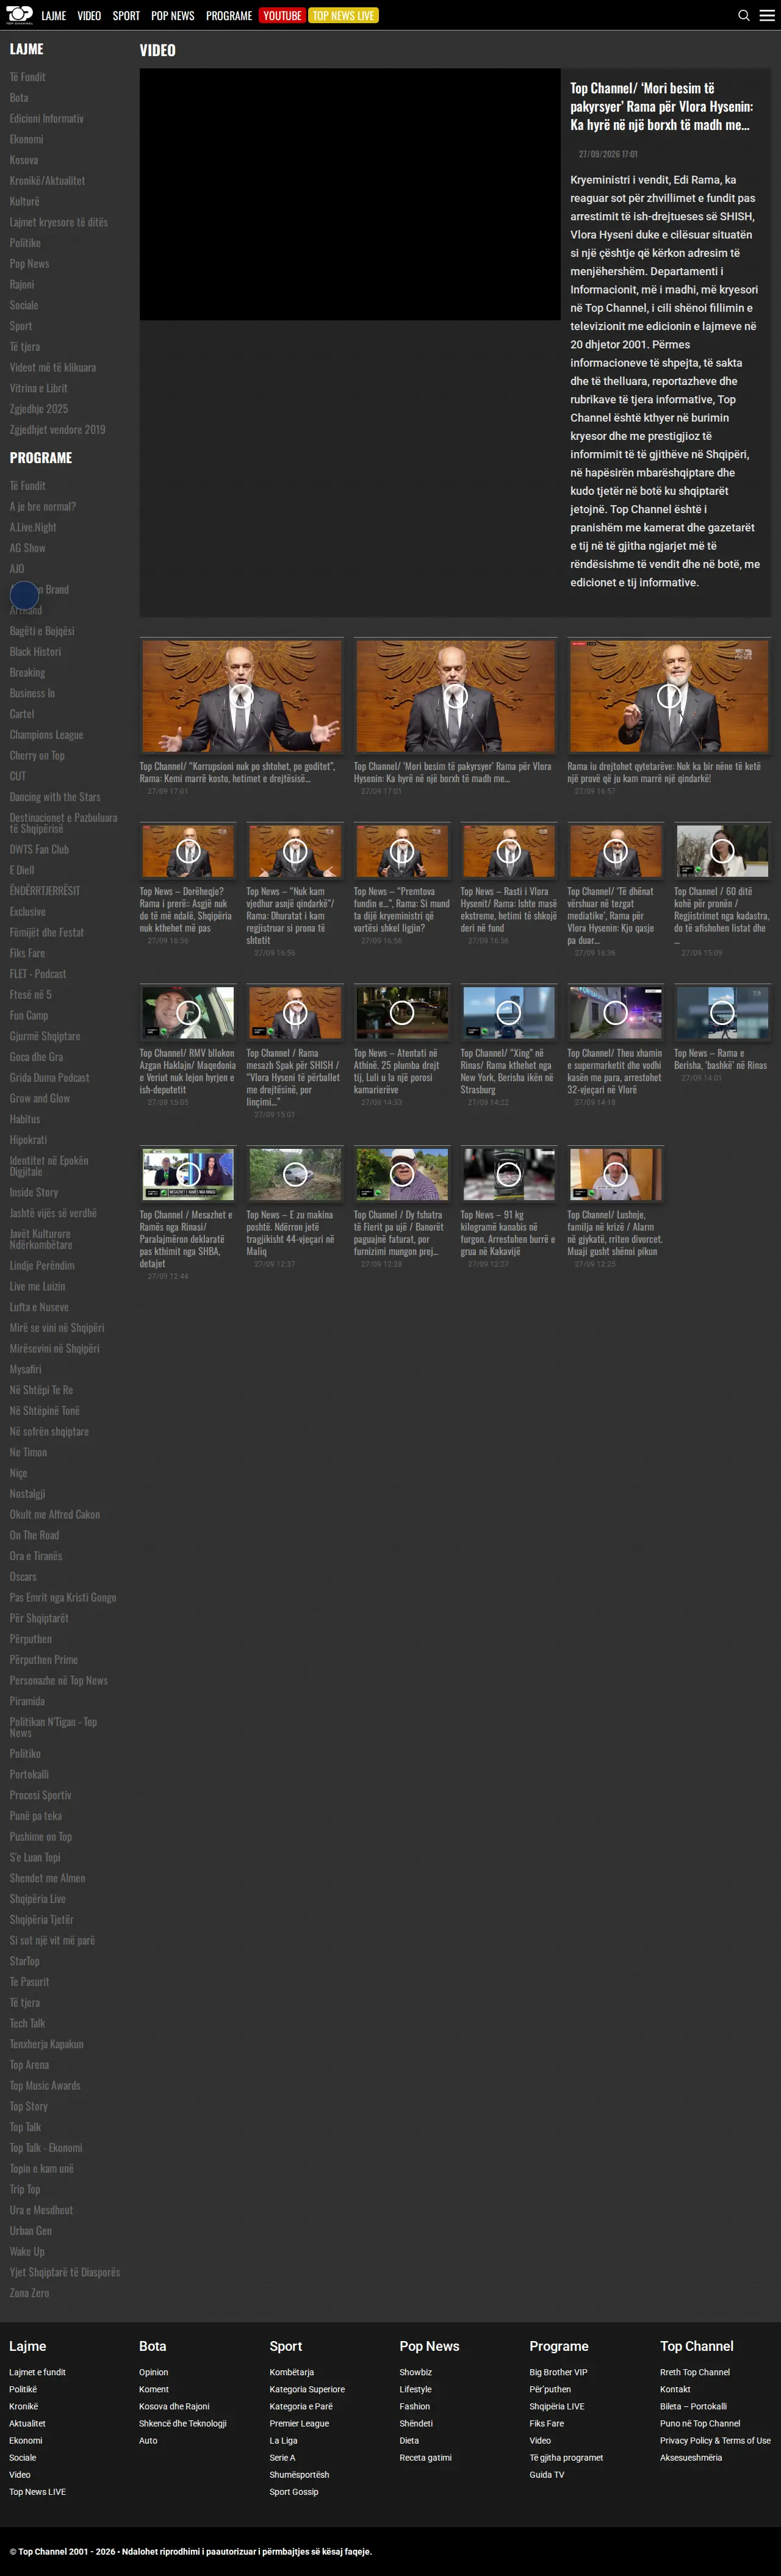Viewport: 781px width, 2576px height.
Task: Open the 'Rama iu drejtohet qytetarëve' thumbnail
Action: (669, 696)
